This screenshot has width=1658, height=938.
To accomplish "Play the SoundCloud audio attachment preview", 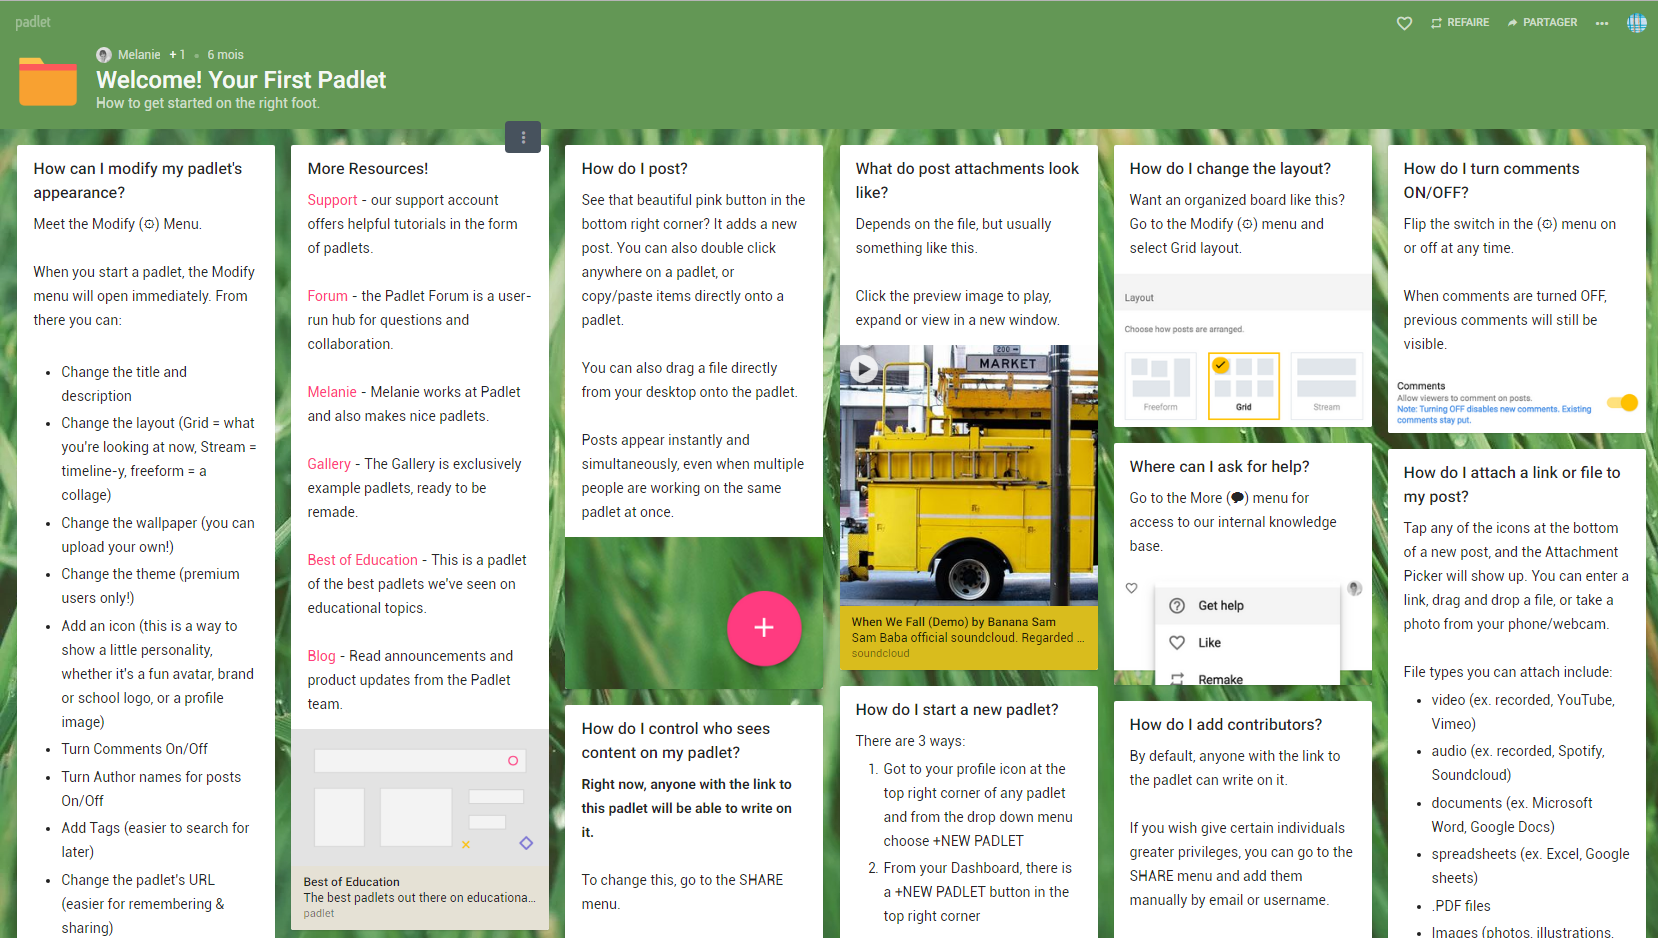I will pos(863,368).
